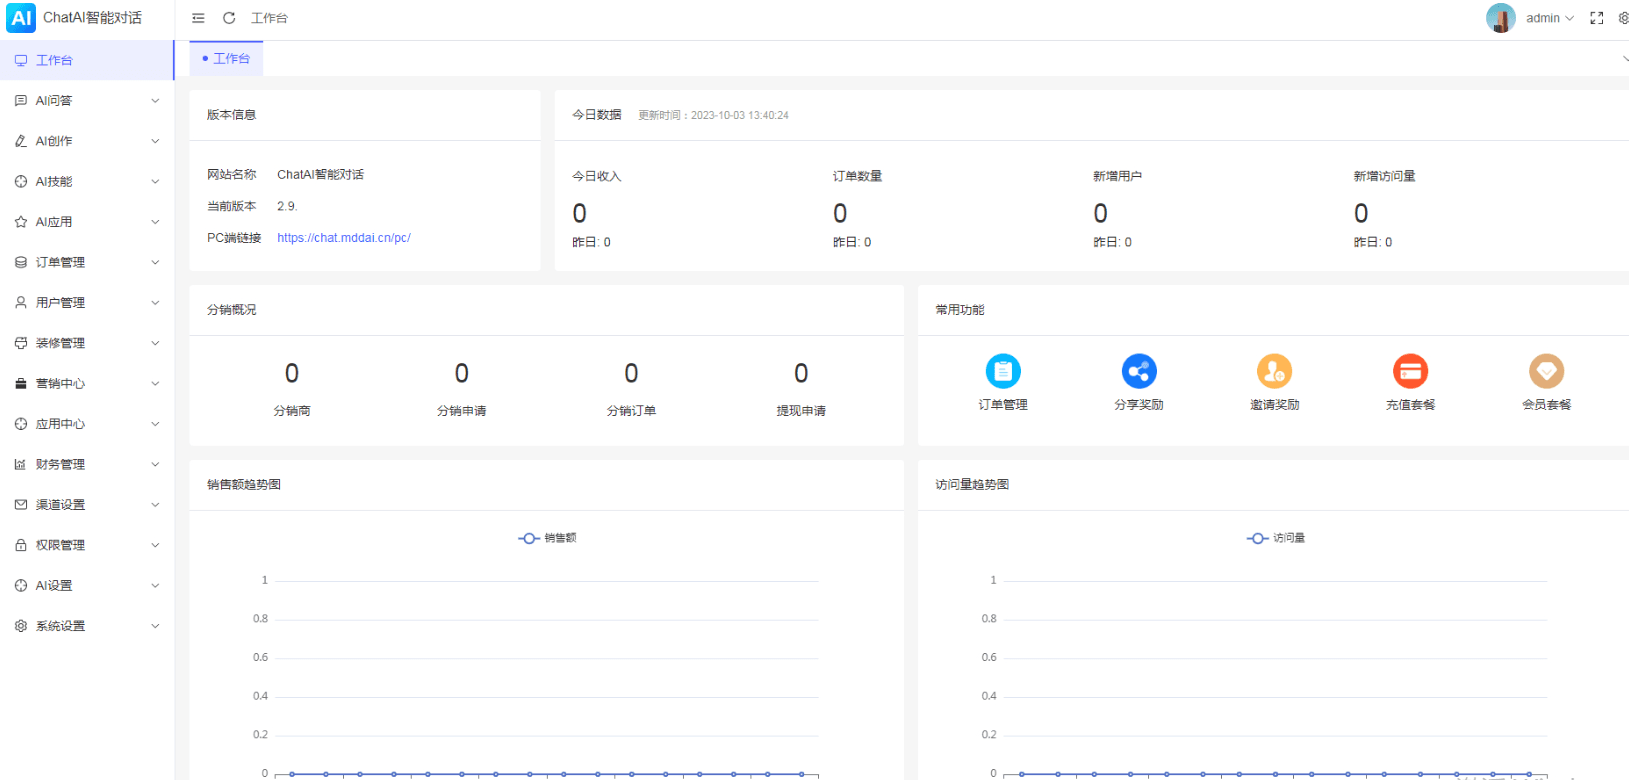Open the PC link chat.mddai.cn/pc
The height and width of the screenshot is (780, 1629).
[344, 238]
